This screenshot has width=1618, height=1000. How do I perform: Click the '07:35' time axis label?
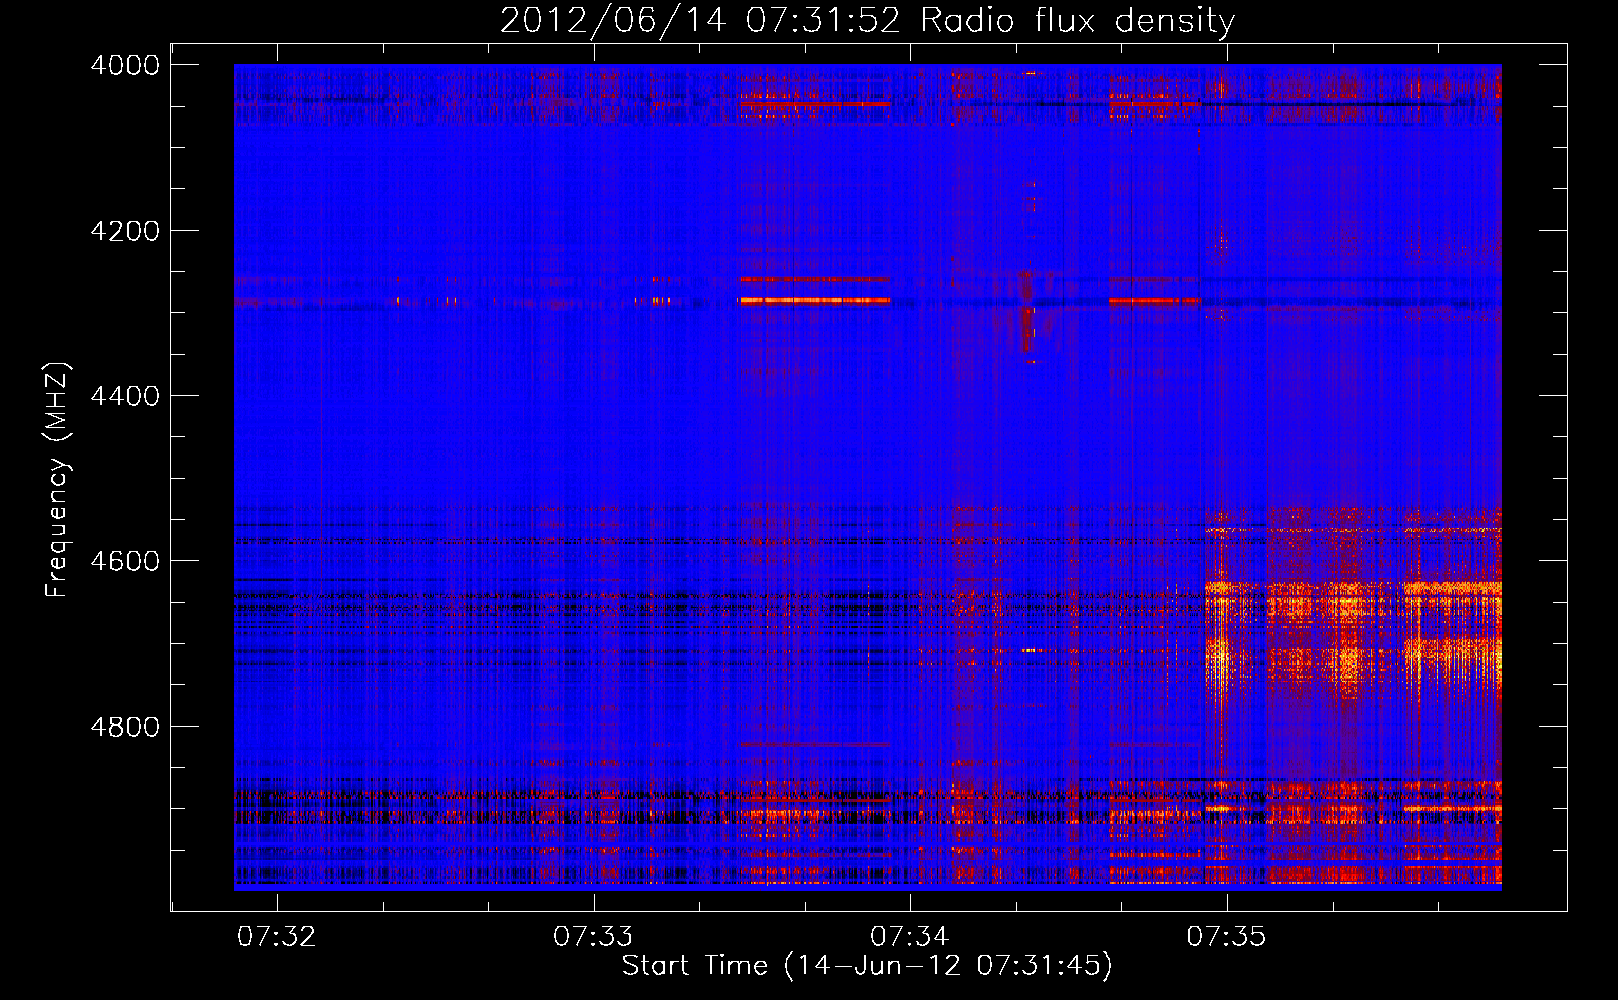pos(1226,937)
